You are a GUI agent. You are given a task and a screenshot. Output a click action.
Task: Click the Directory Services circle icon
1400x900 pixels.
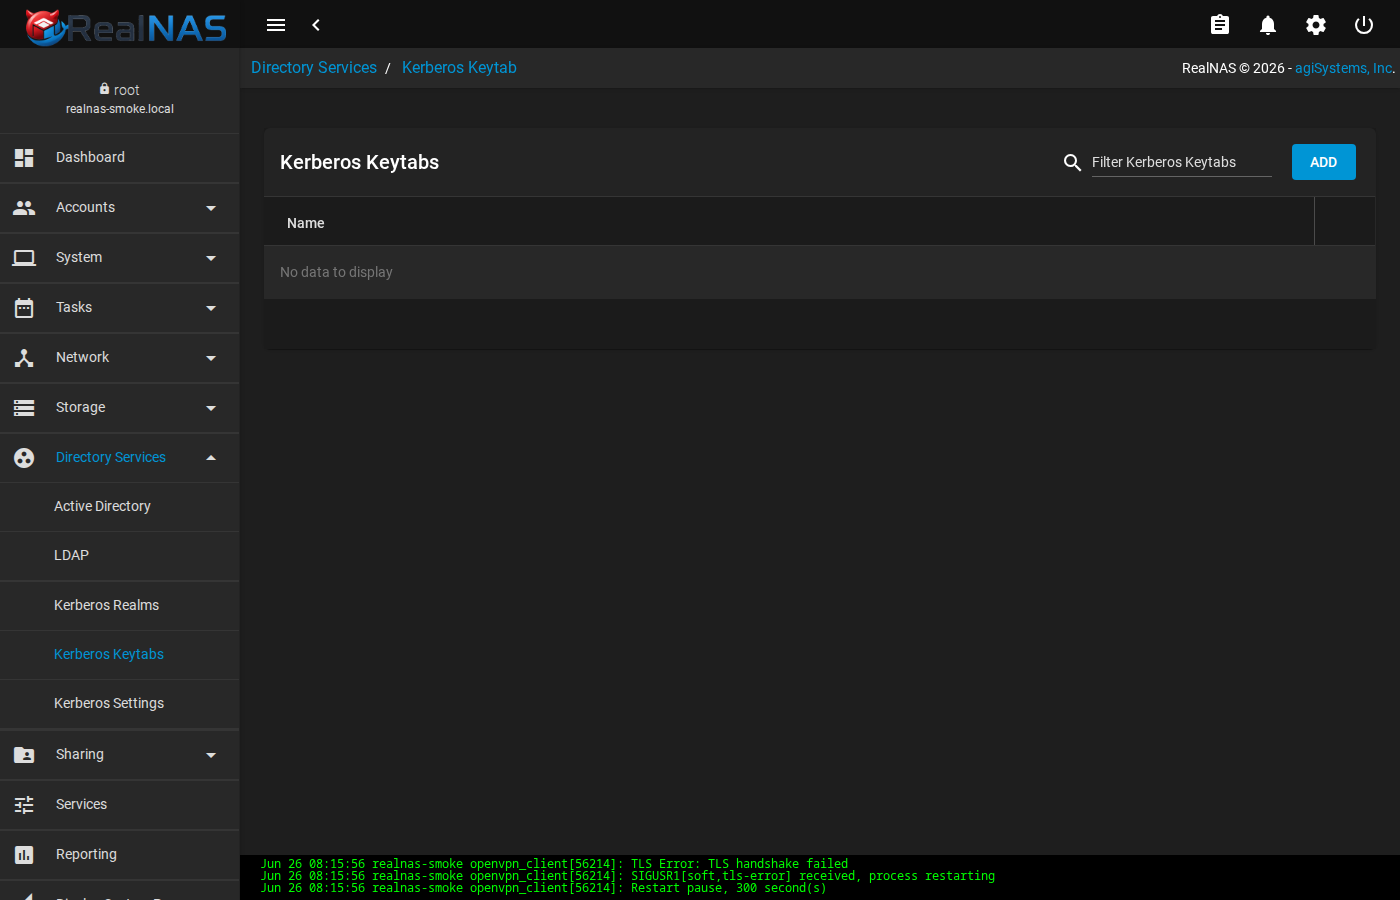[x=24, y=458]
